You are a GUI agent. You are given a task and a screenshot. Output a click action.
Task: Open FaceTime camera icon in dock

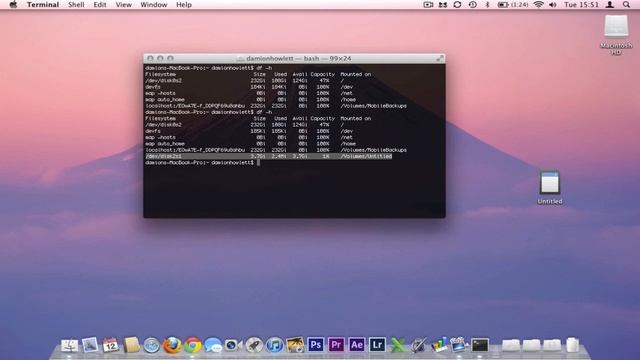click(x=233, y=345)
